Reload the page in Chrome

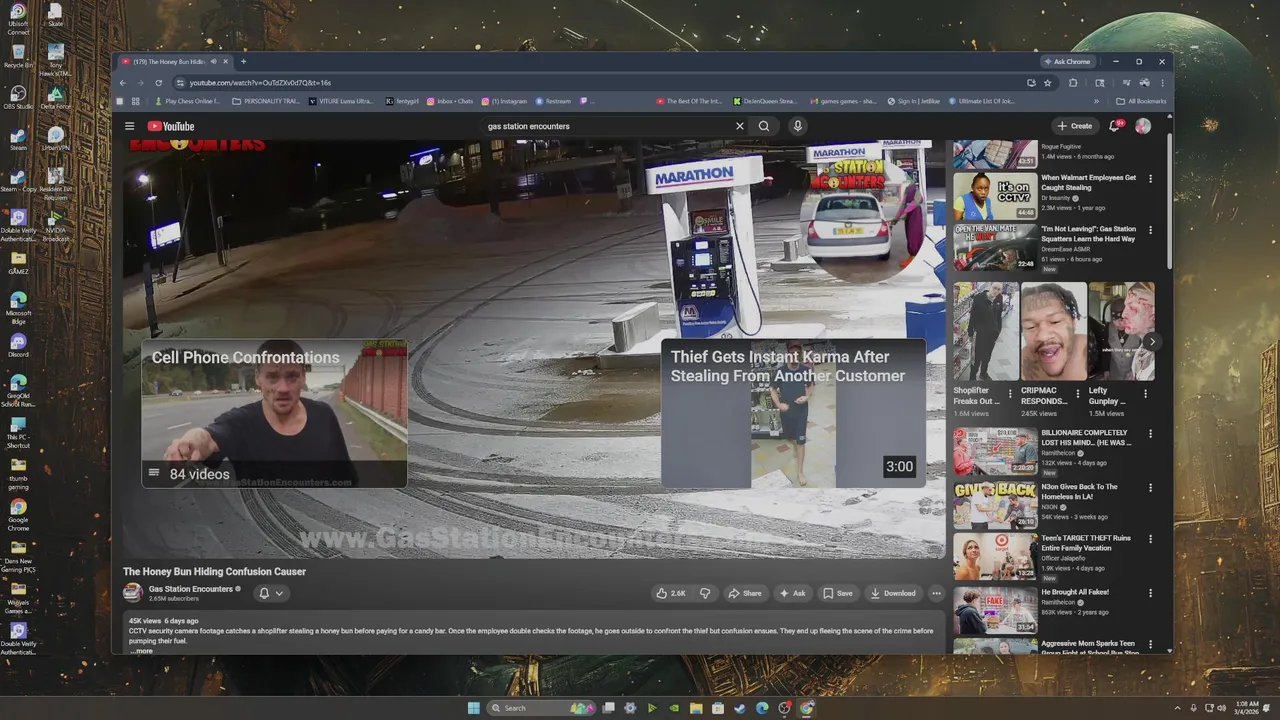(158, 83)
